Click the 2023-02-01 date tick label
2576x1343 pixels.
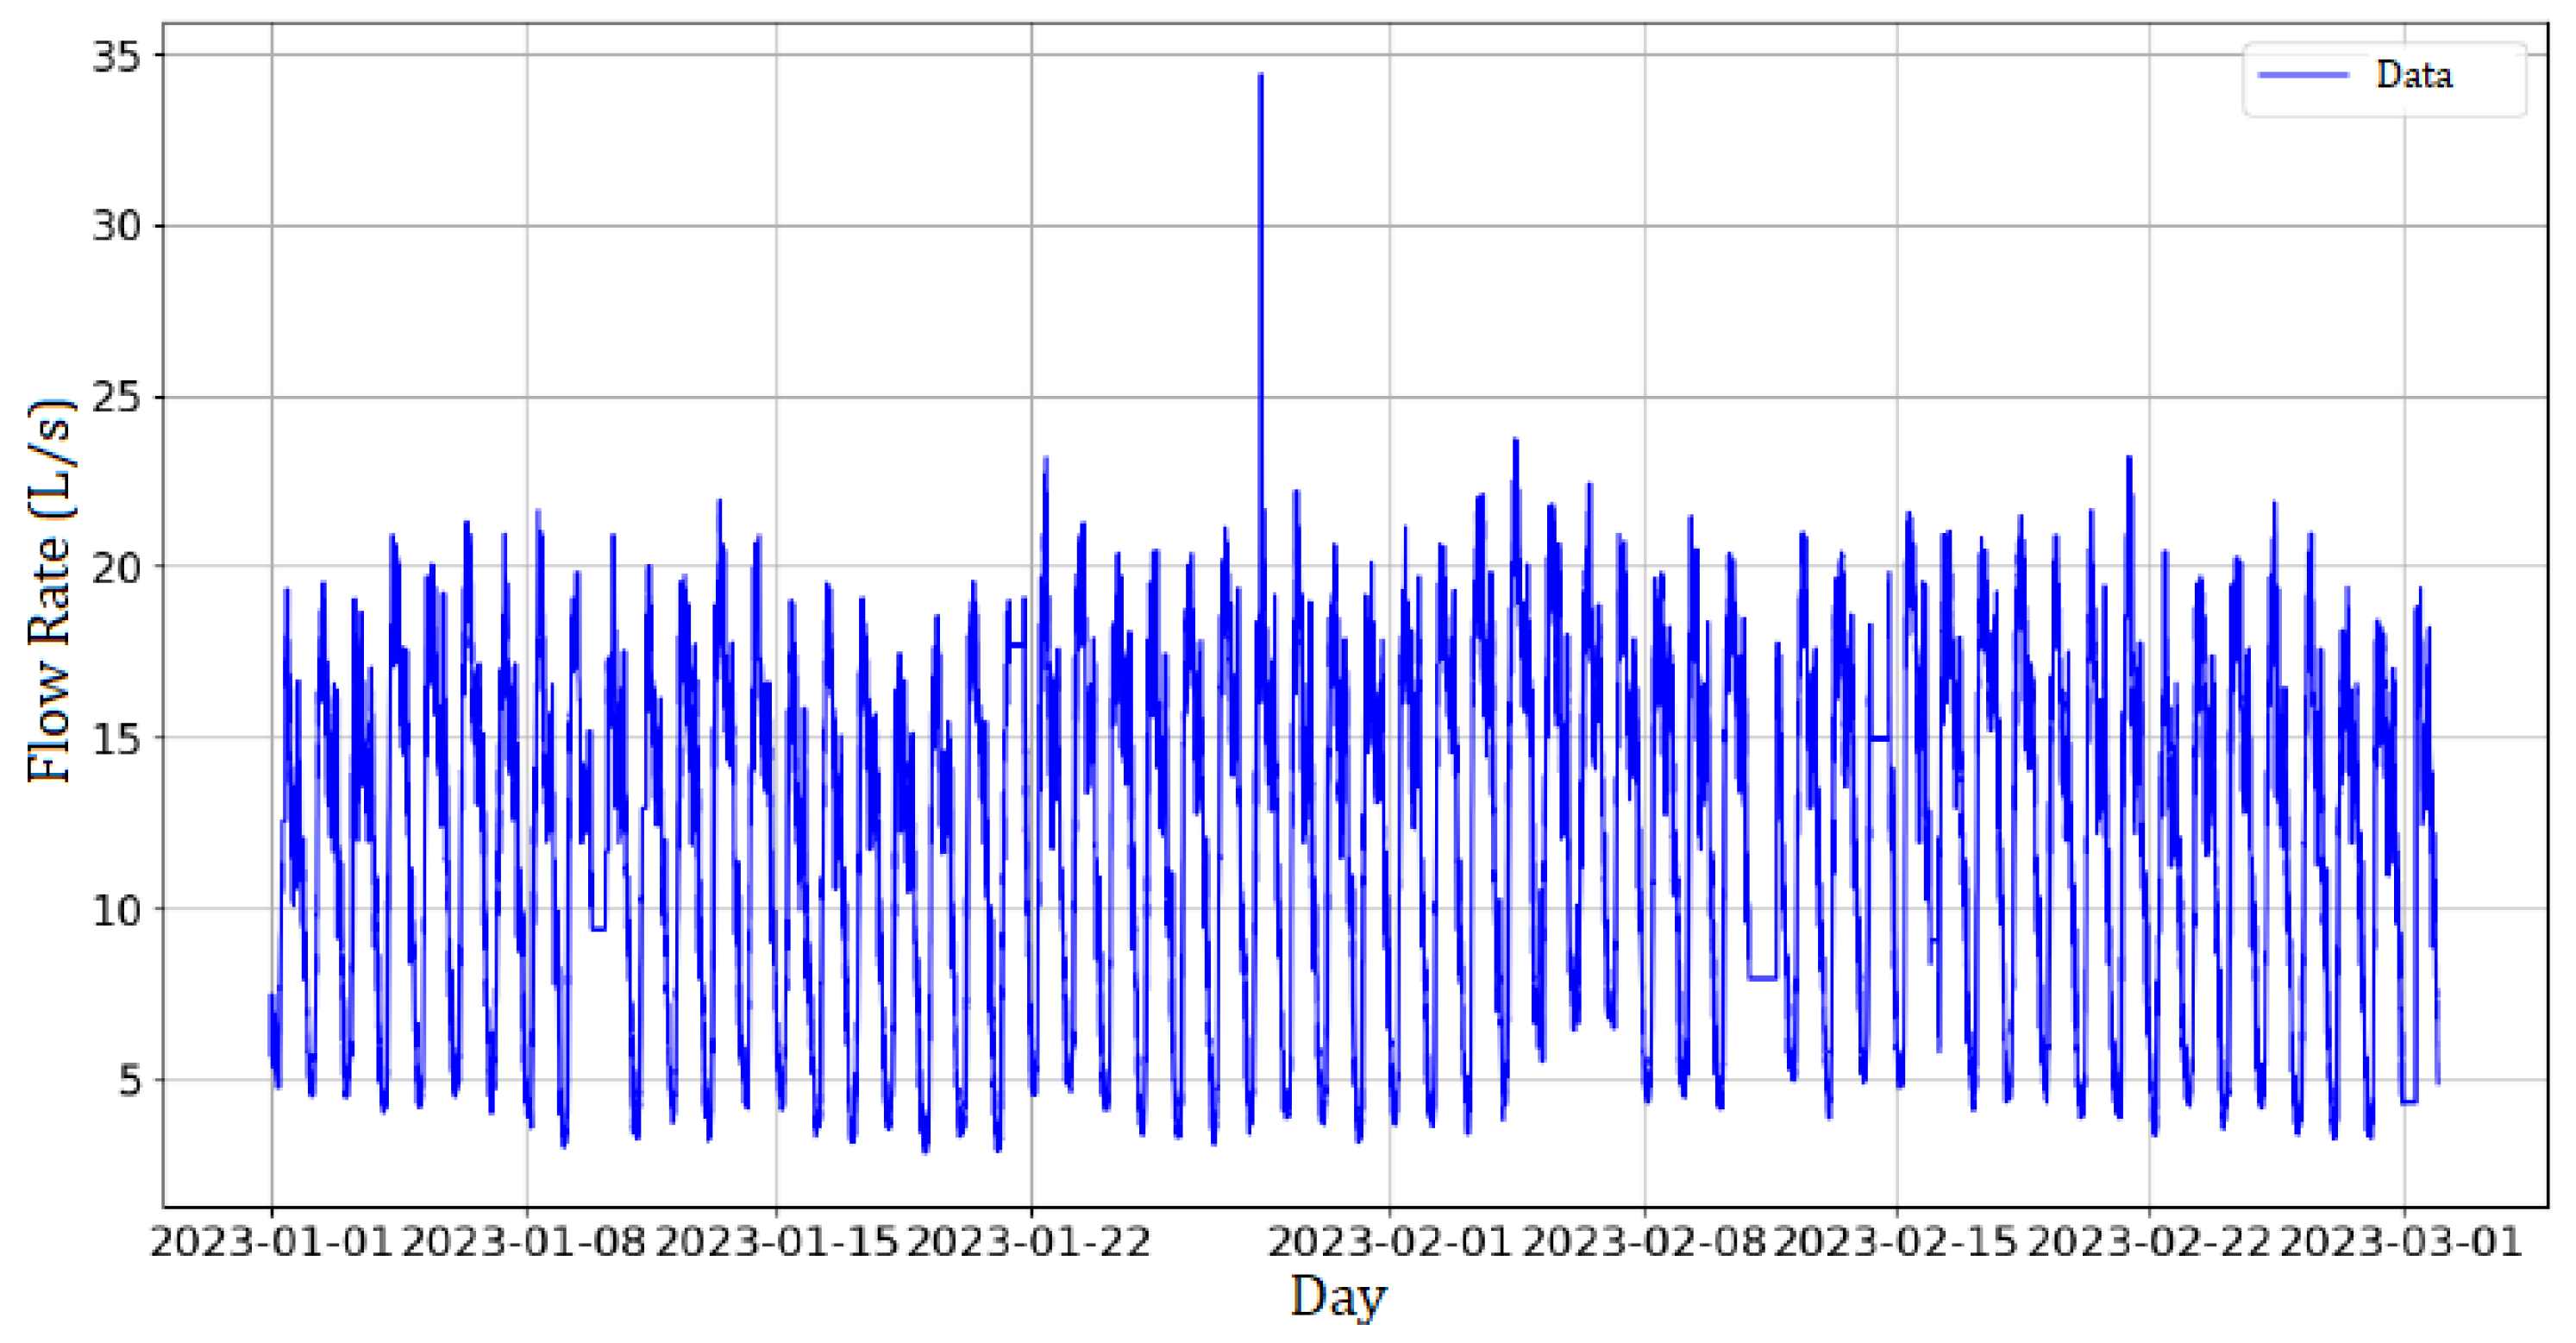tap(1389, 1241)
